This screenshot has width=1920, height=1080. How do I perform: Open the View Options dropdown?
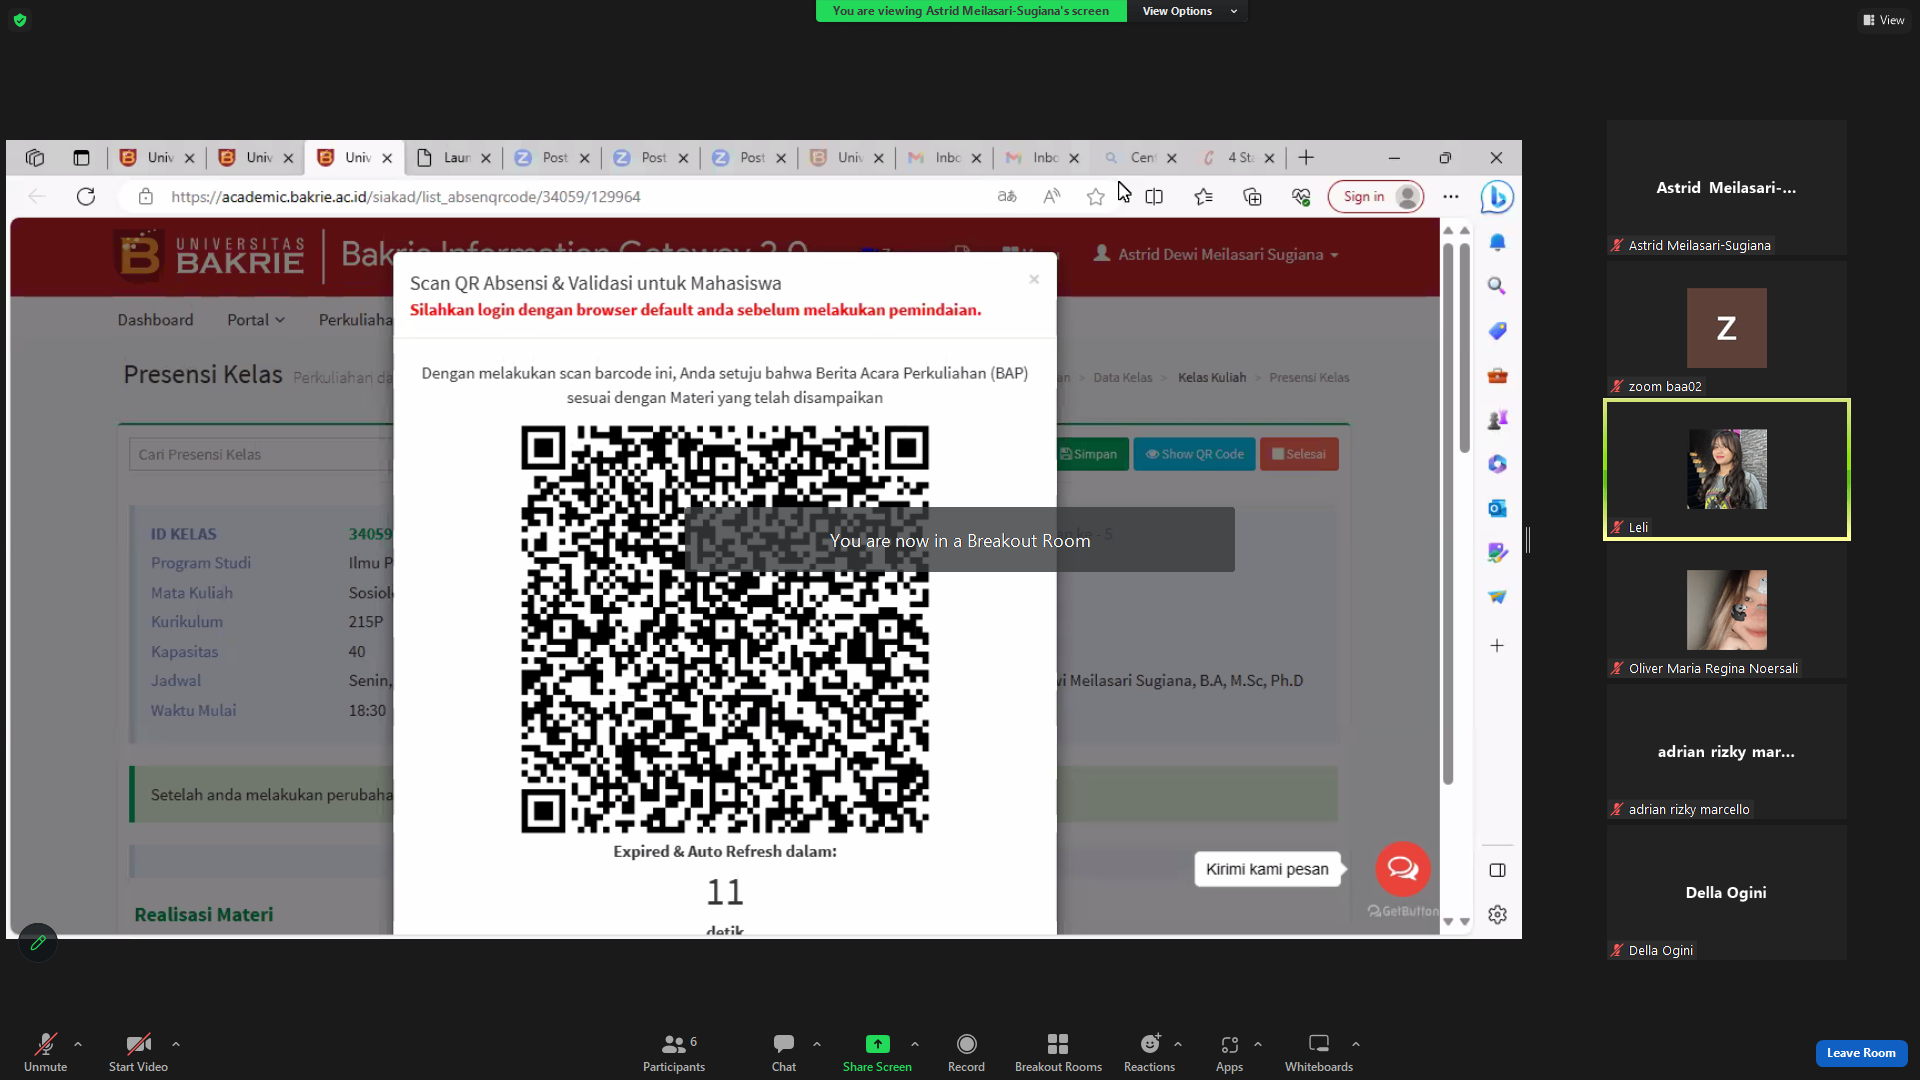pos(1189,11)
